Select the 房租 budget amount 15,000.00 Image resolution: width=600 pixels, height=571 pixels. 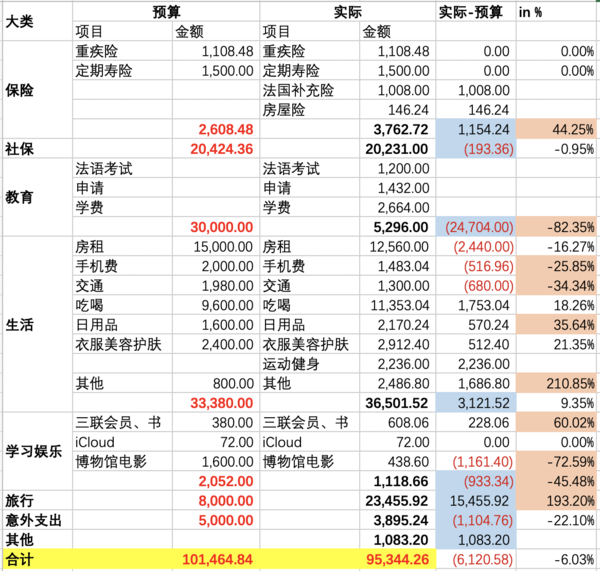(x=216, y=246)
